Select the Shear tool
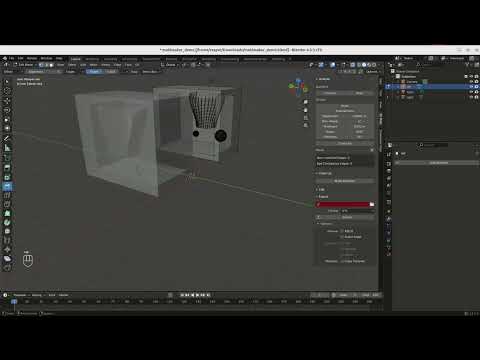480x360 pixels. [x=7, y=259]
